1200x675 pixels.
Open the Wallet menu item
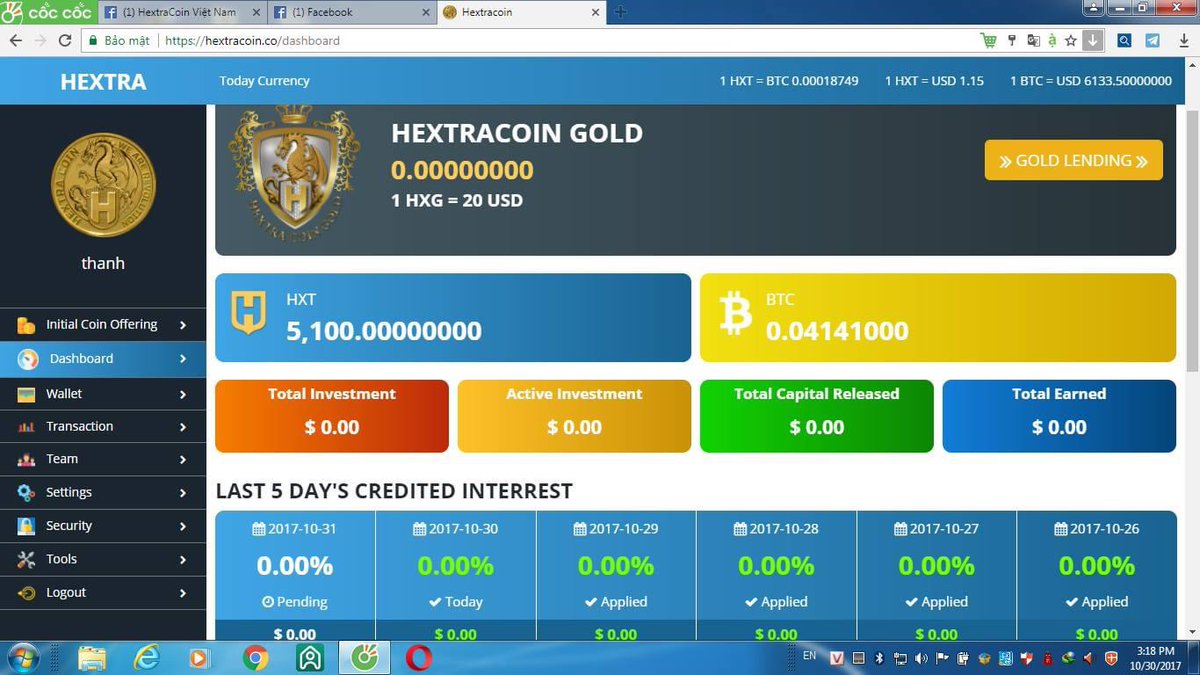pyautogui.click(x=103, y=394)
